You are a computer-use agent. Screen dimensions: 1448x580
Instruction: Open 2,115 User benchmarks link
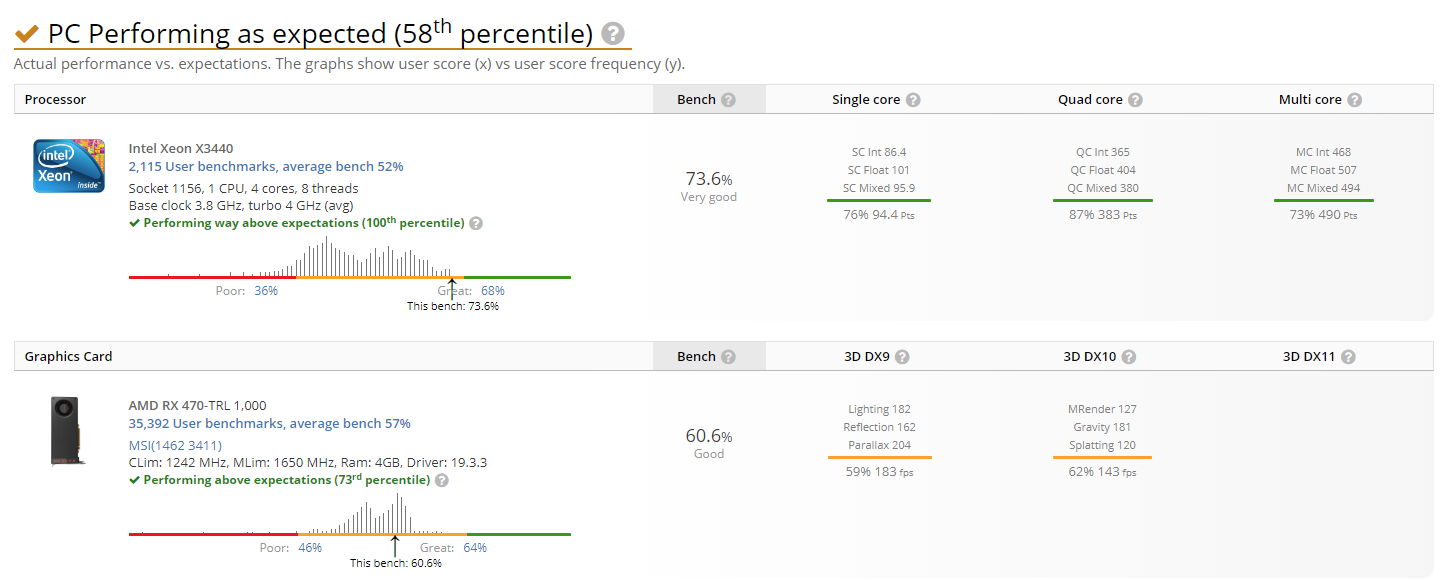click(266, 167)
